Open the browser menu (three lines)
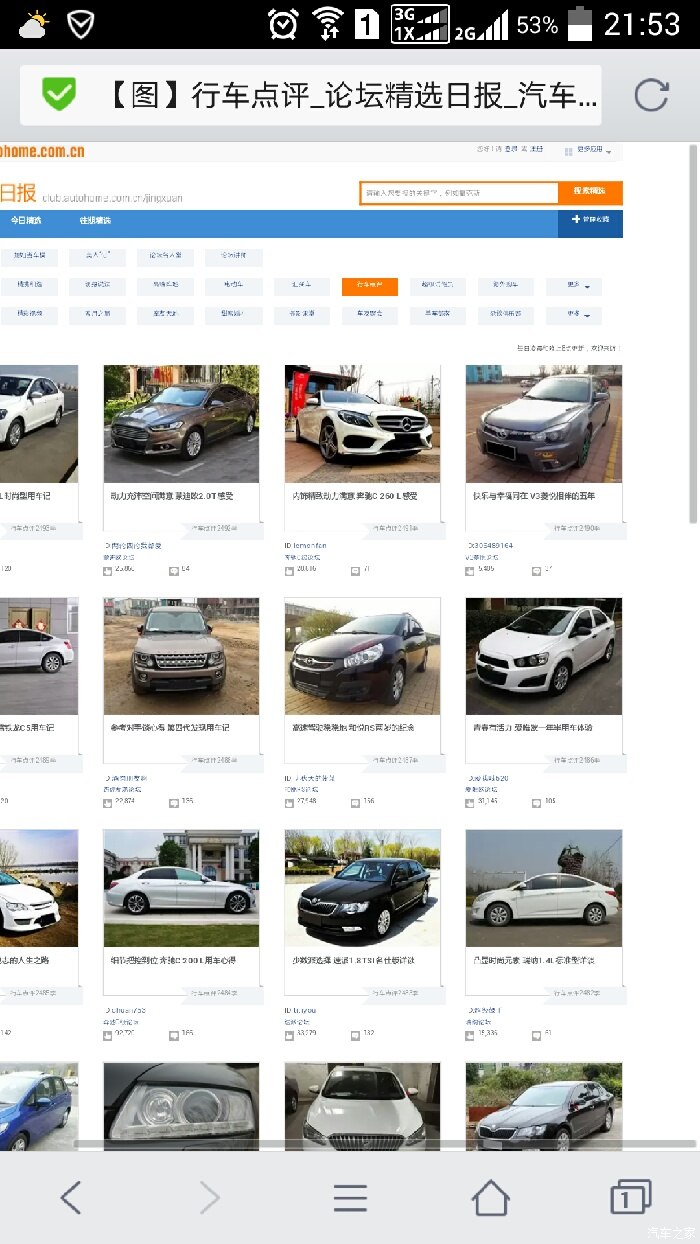The width and height of the screenshot is (700, 1244). click(x=350, y=1197)
